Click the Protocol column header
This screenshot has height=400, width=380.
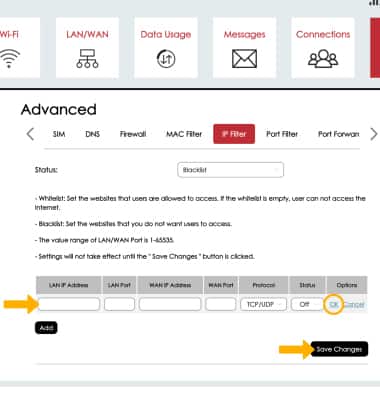pos(263,285)
